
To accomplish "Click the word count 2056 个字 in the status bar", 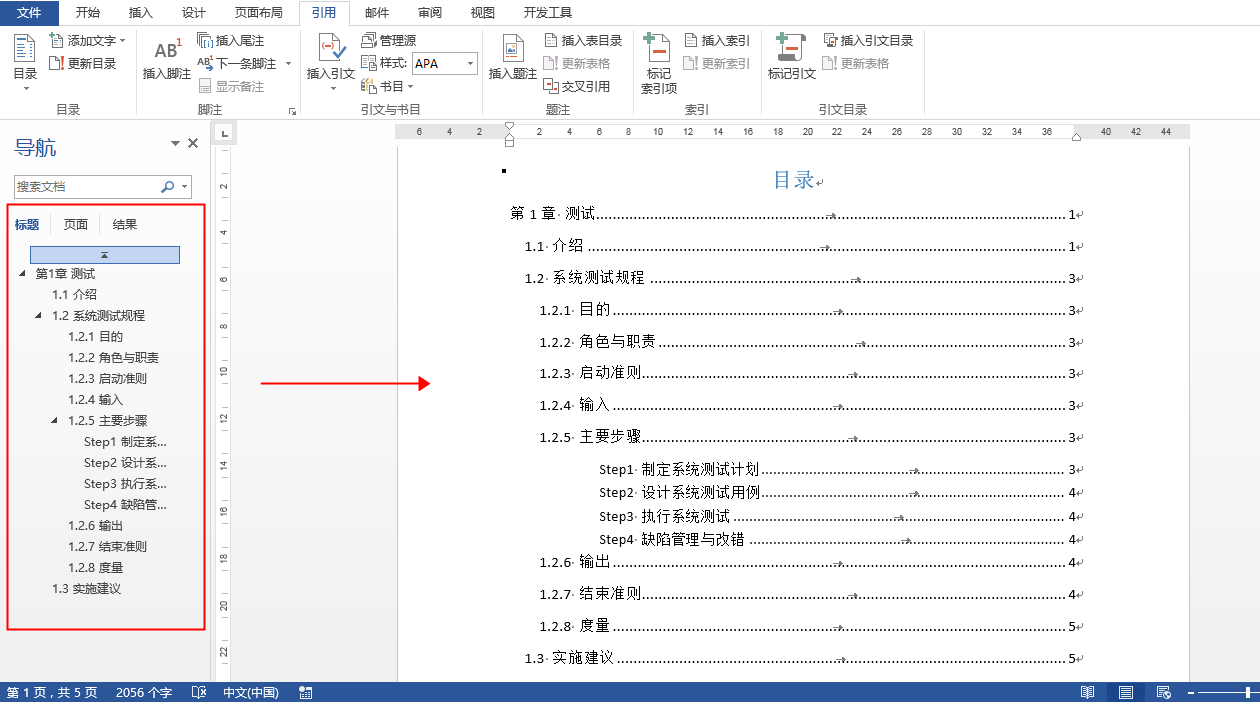I will click(x=144, y=692).
